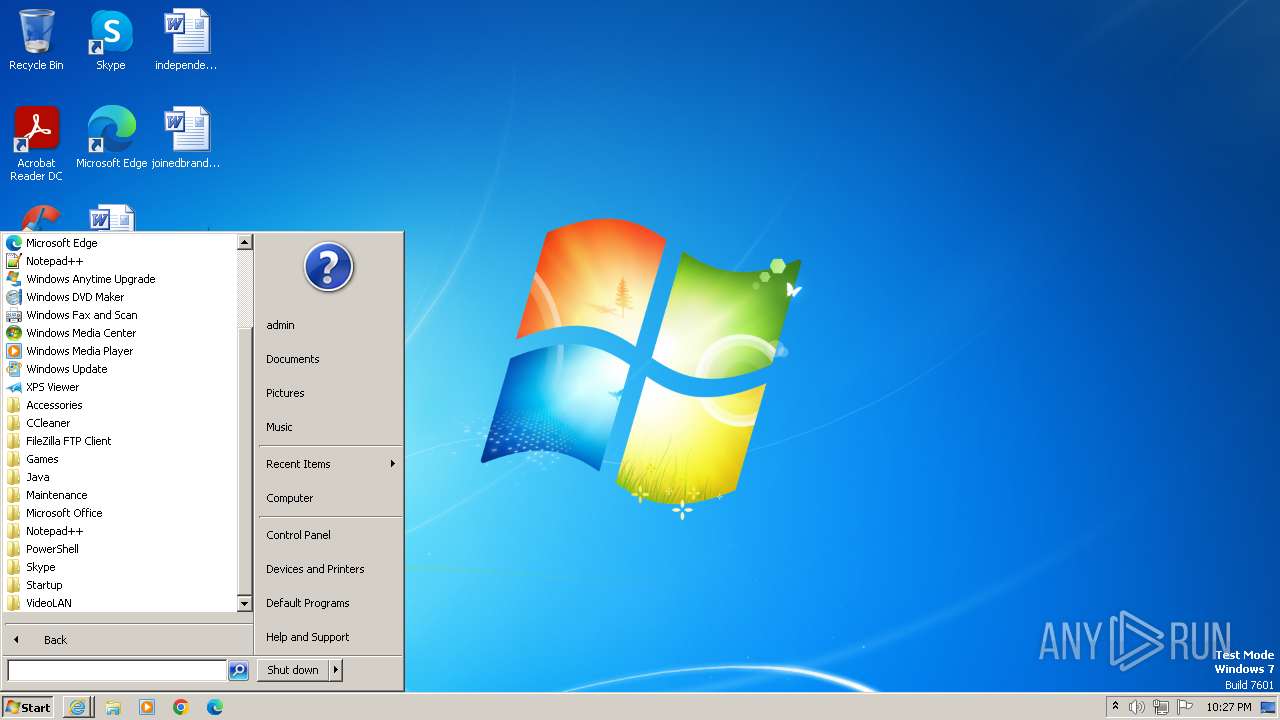Start Windows Media Center

click(x=120, y=333)
